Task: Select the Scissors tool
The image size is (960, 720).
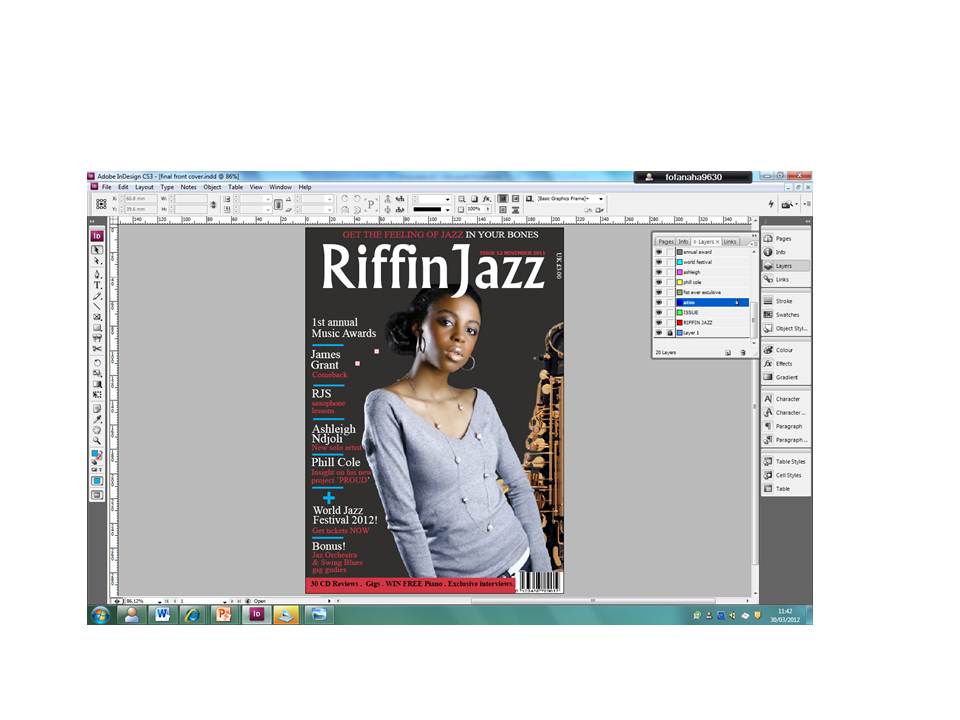Action: 97,349
